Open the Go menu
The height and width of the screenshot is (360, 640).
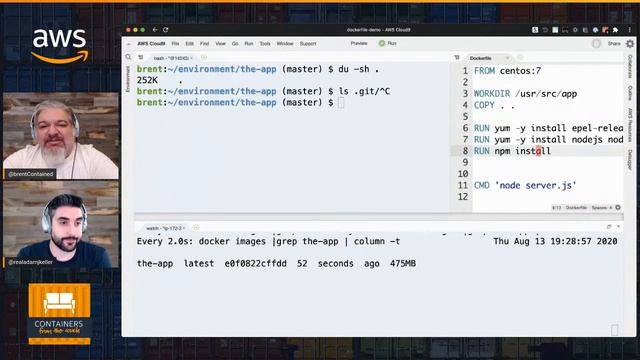click(235, 44)
